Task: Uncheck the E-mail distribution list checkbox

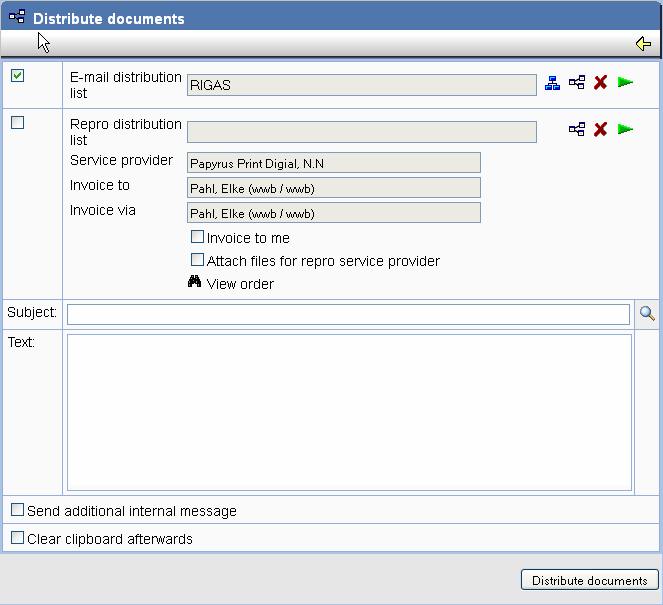Action: [18, 76]
